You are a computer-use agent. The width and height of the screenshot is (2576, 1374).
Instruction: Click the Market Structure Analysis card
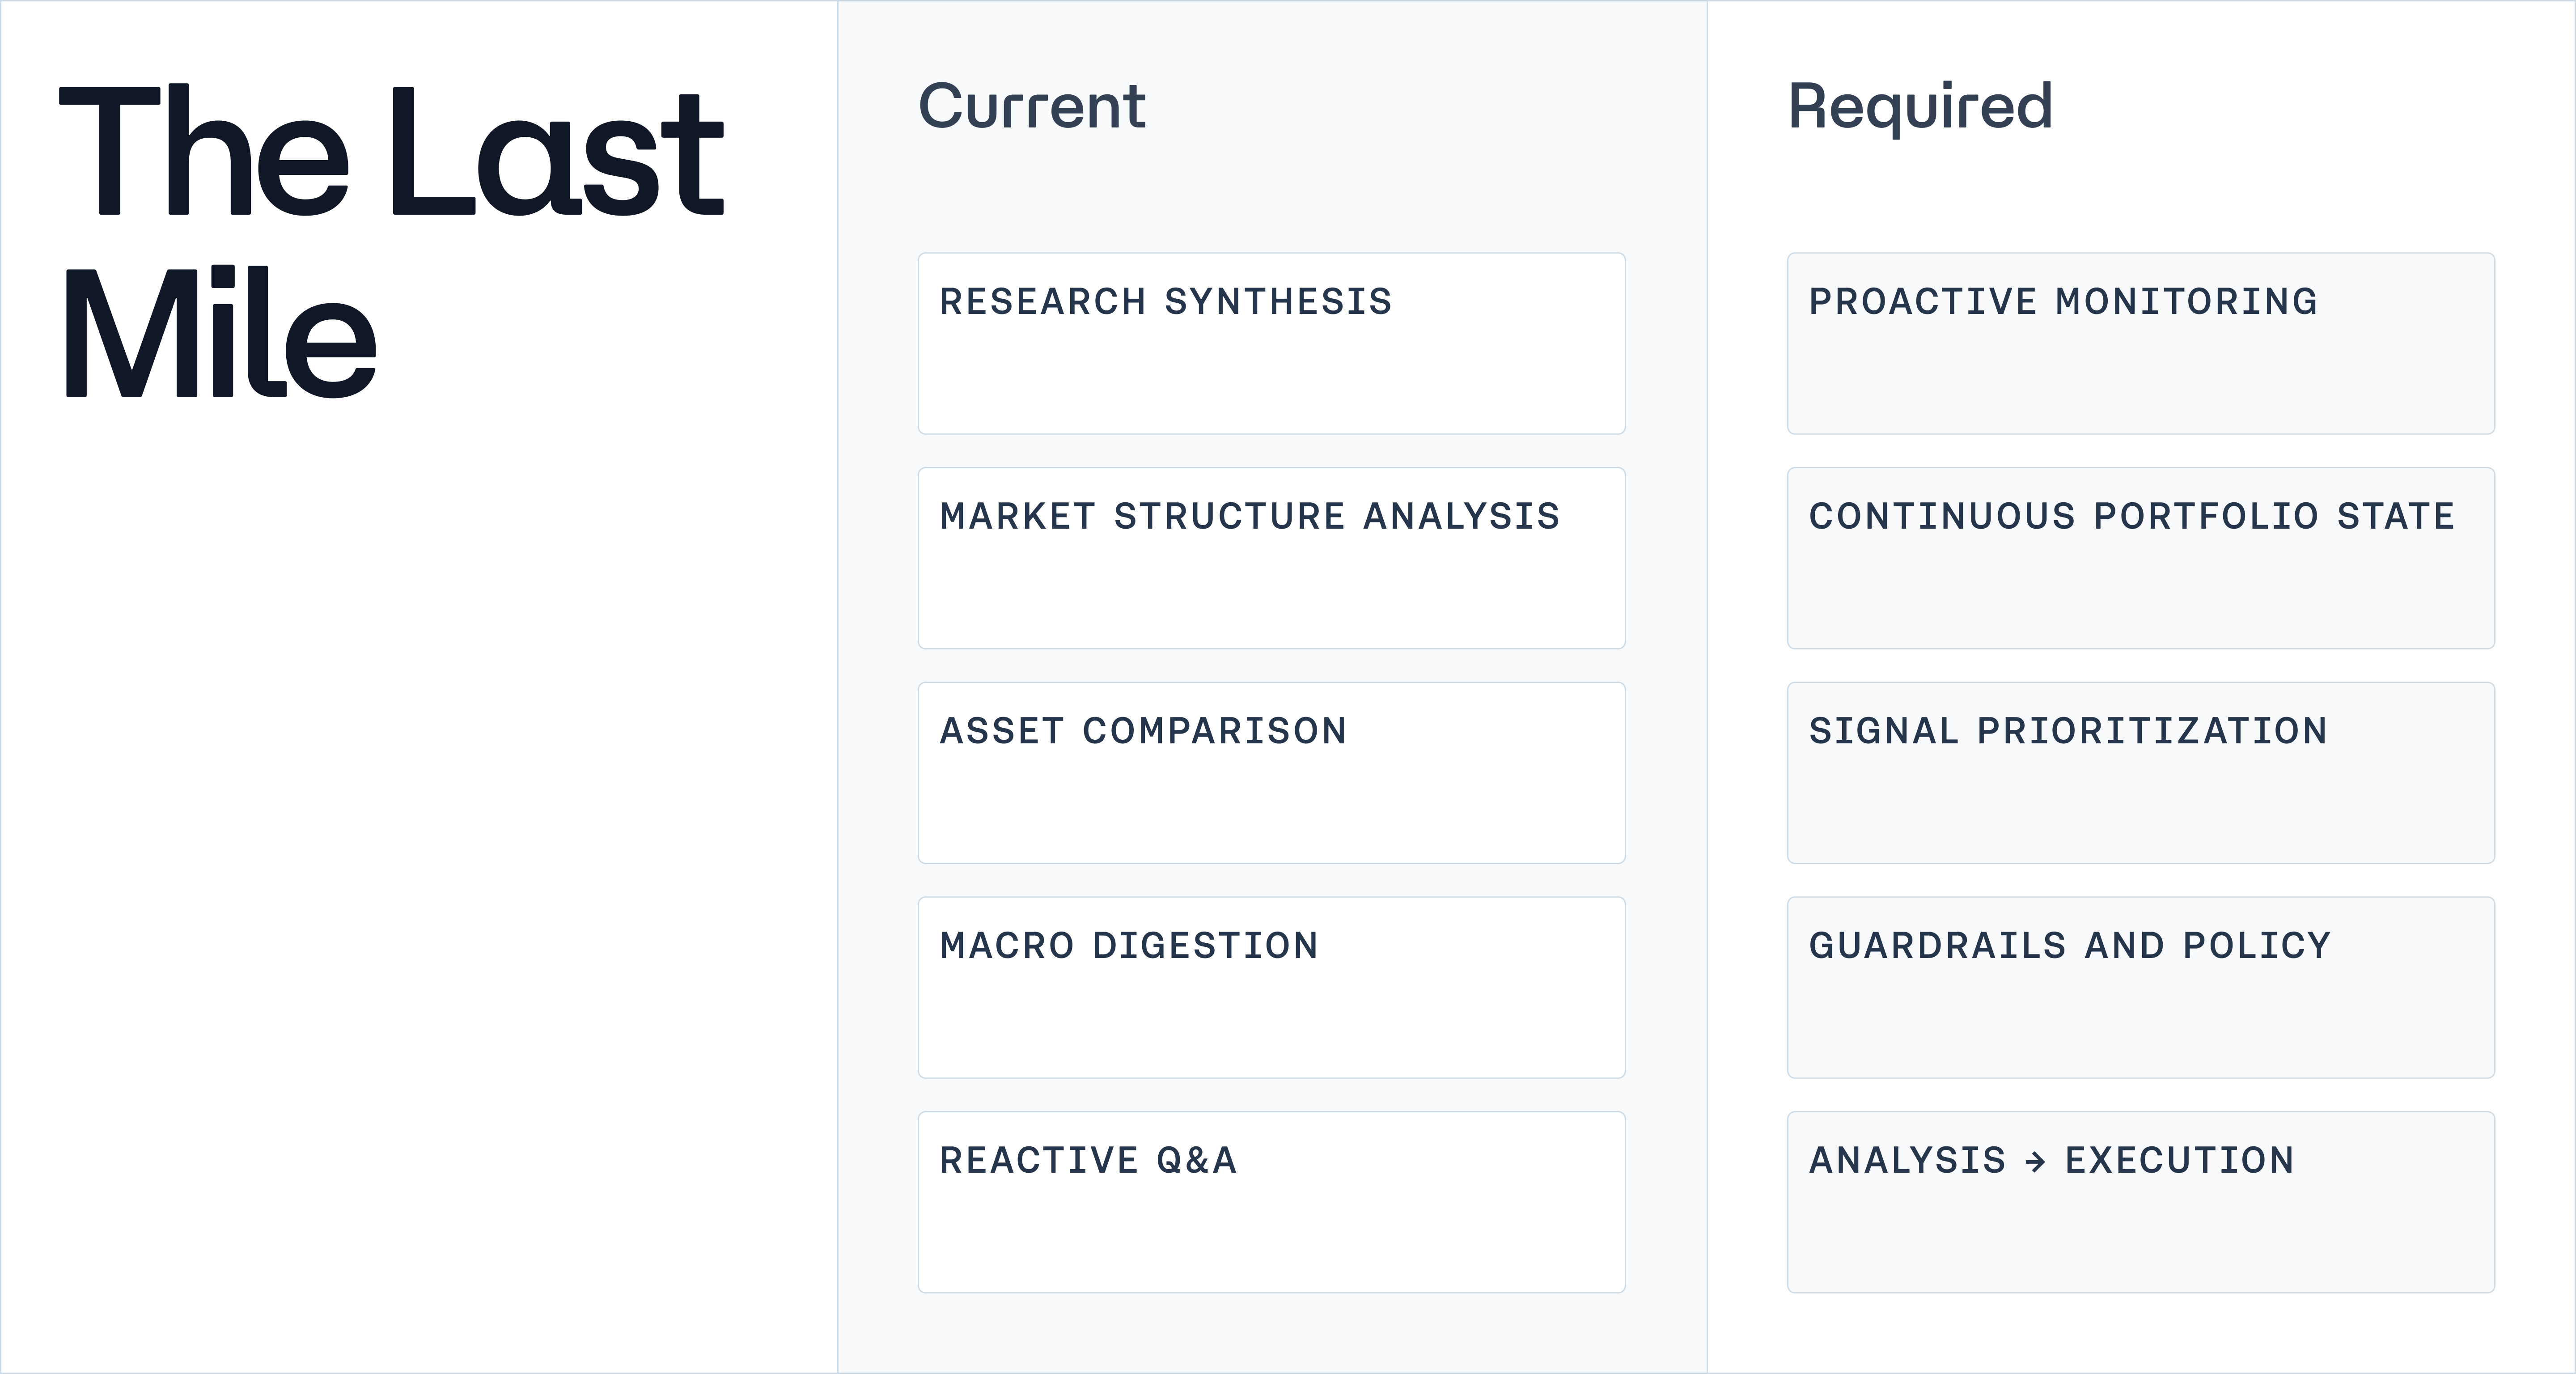click(1271, 558)
